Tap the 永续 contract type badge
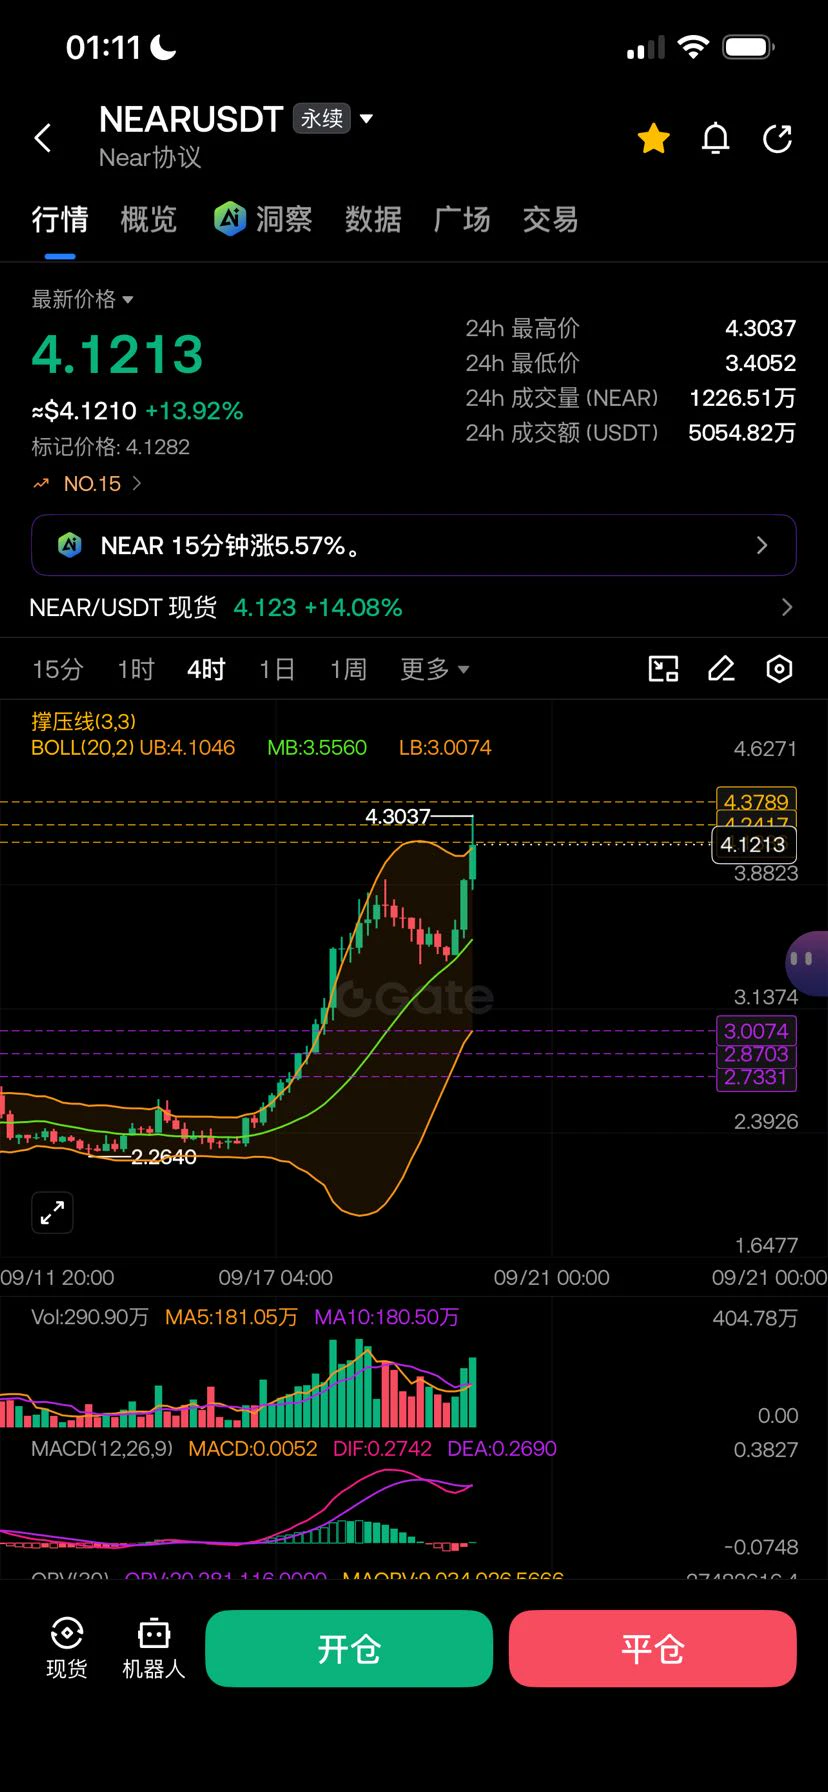Screen dimensions: 828x1792 pos(322,118)
